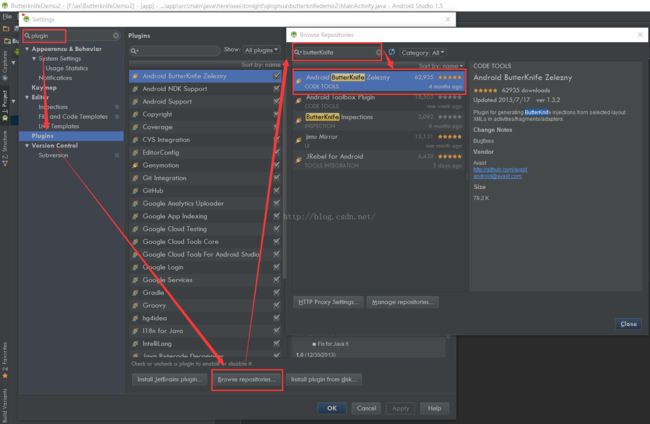650x424 pixels.
Task: Select Plugins in the settings tree
Action: (71, 136)
